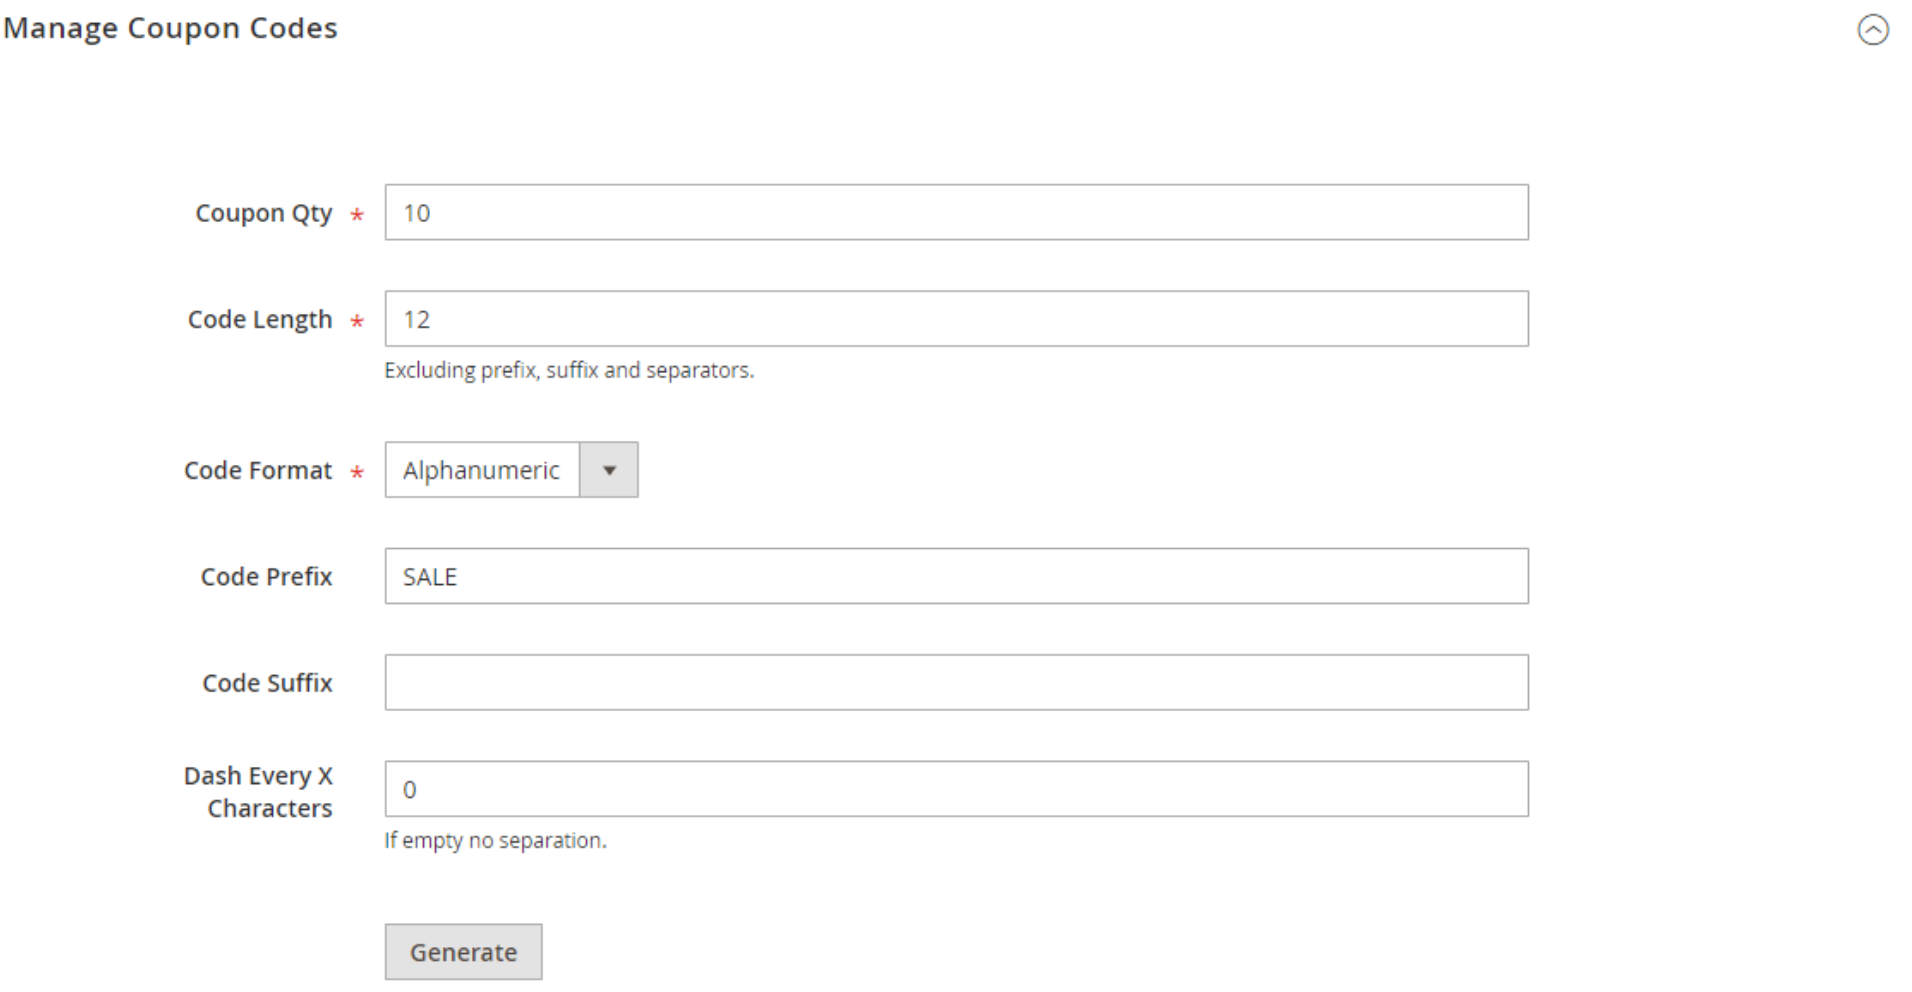Click the 0 value in the dash separator field
This screenshot has width=1912, height=992.
(408, 789)
